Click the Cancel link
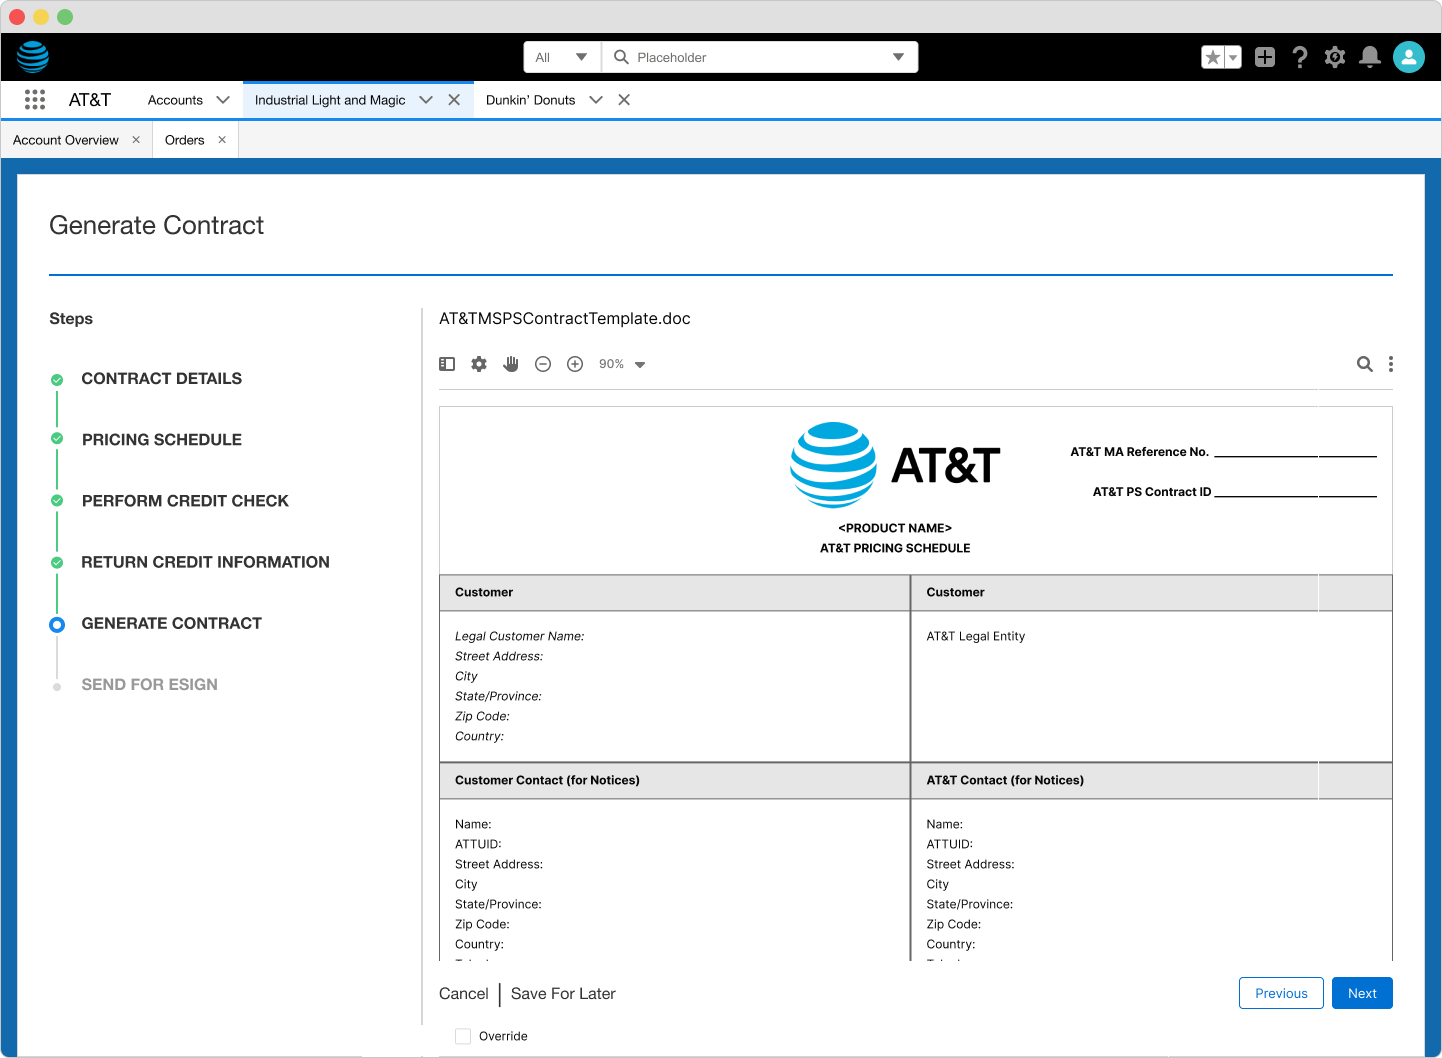Viewport: 1442px width, 1058px height. tap(464, 994)
